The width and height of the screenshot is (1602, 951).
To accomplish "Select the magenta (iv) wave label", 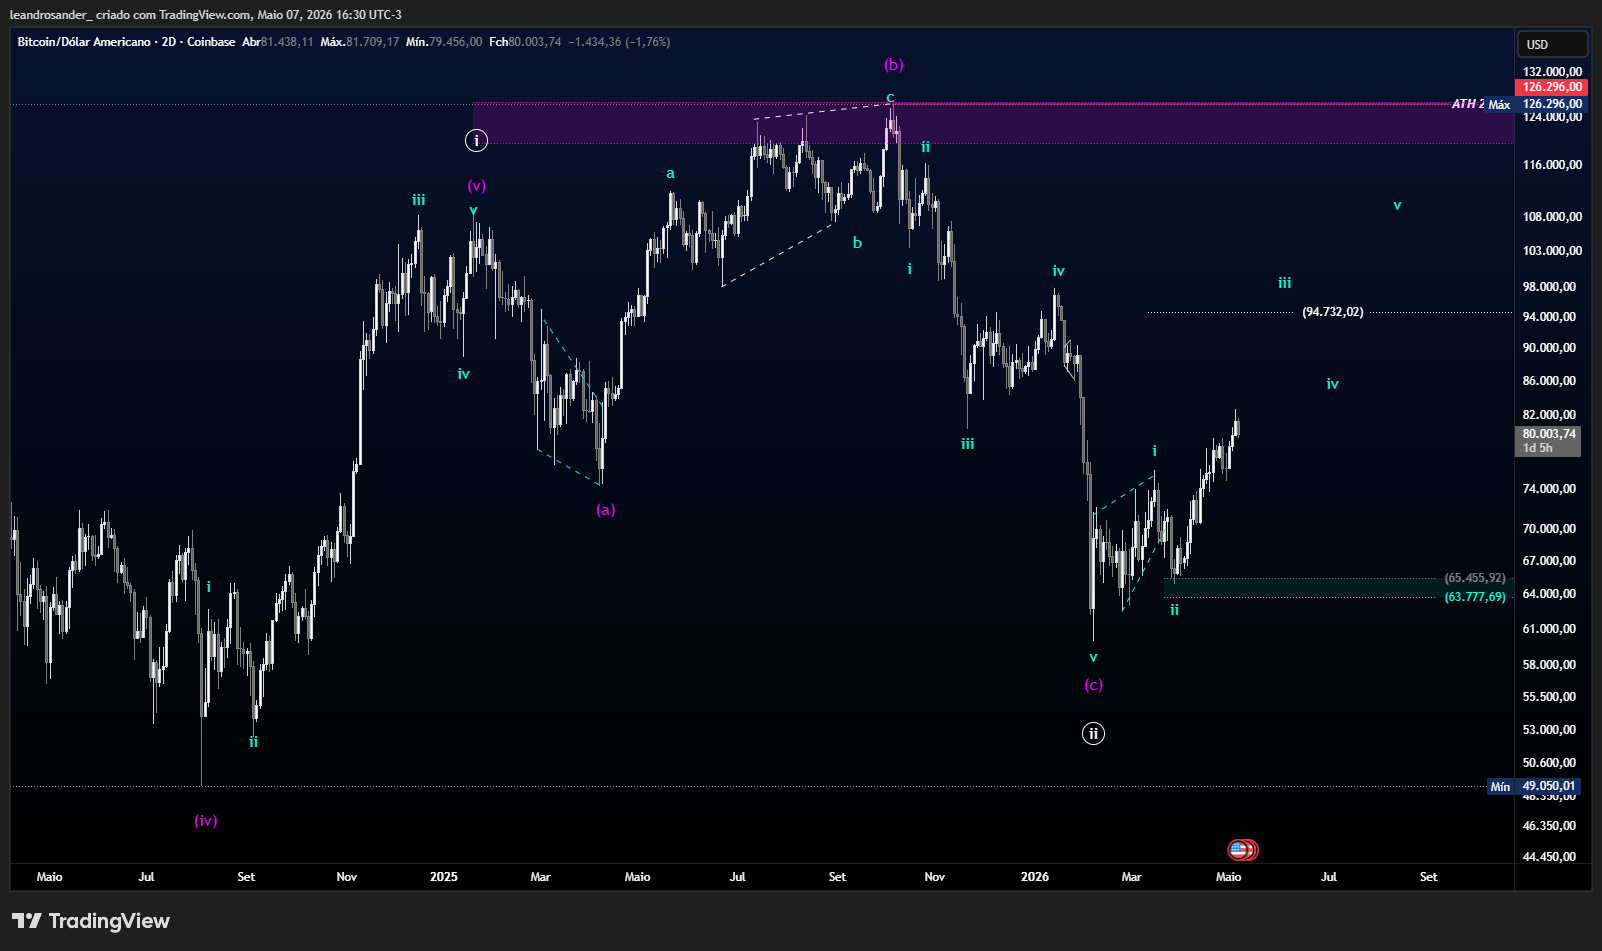I will (x=206, y=821).
